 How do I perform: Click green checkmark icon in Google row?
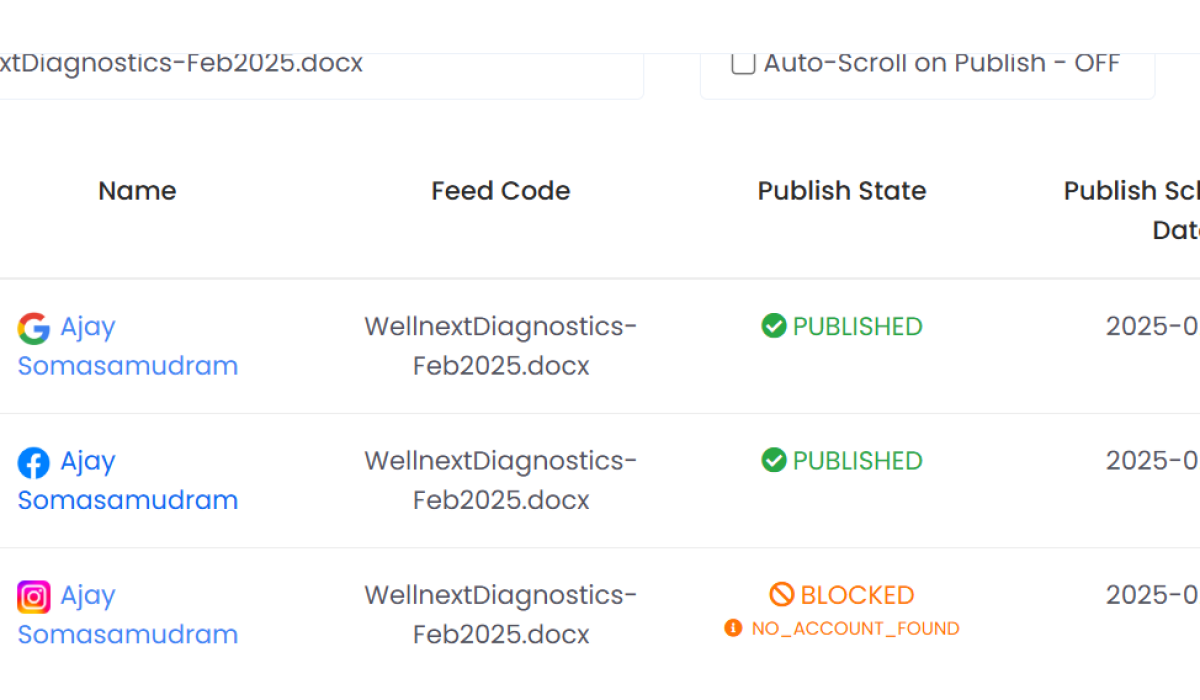pos(774,326)
